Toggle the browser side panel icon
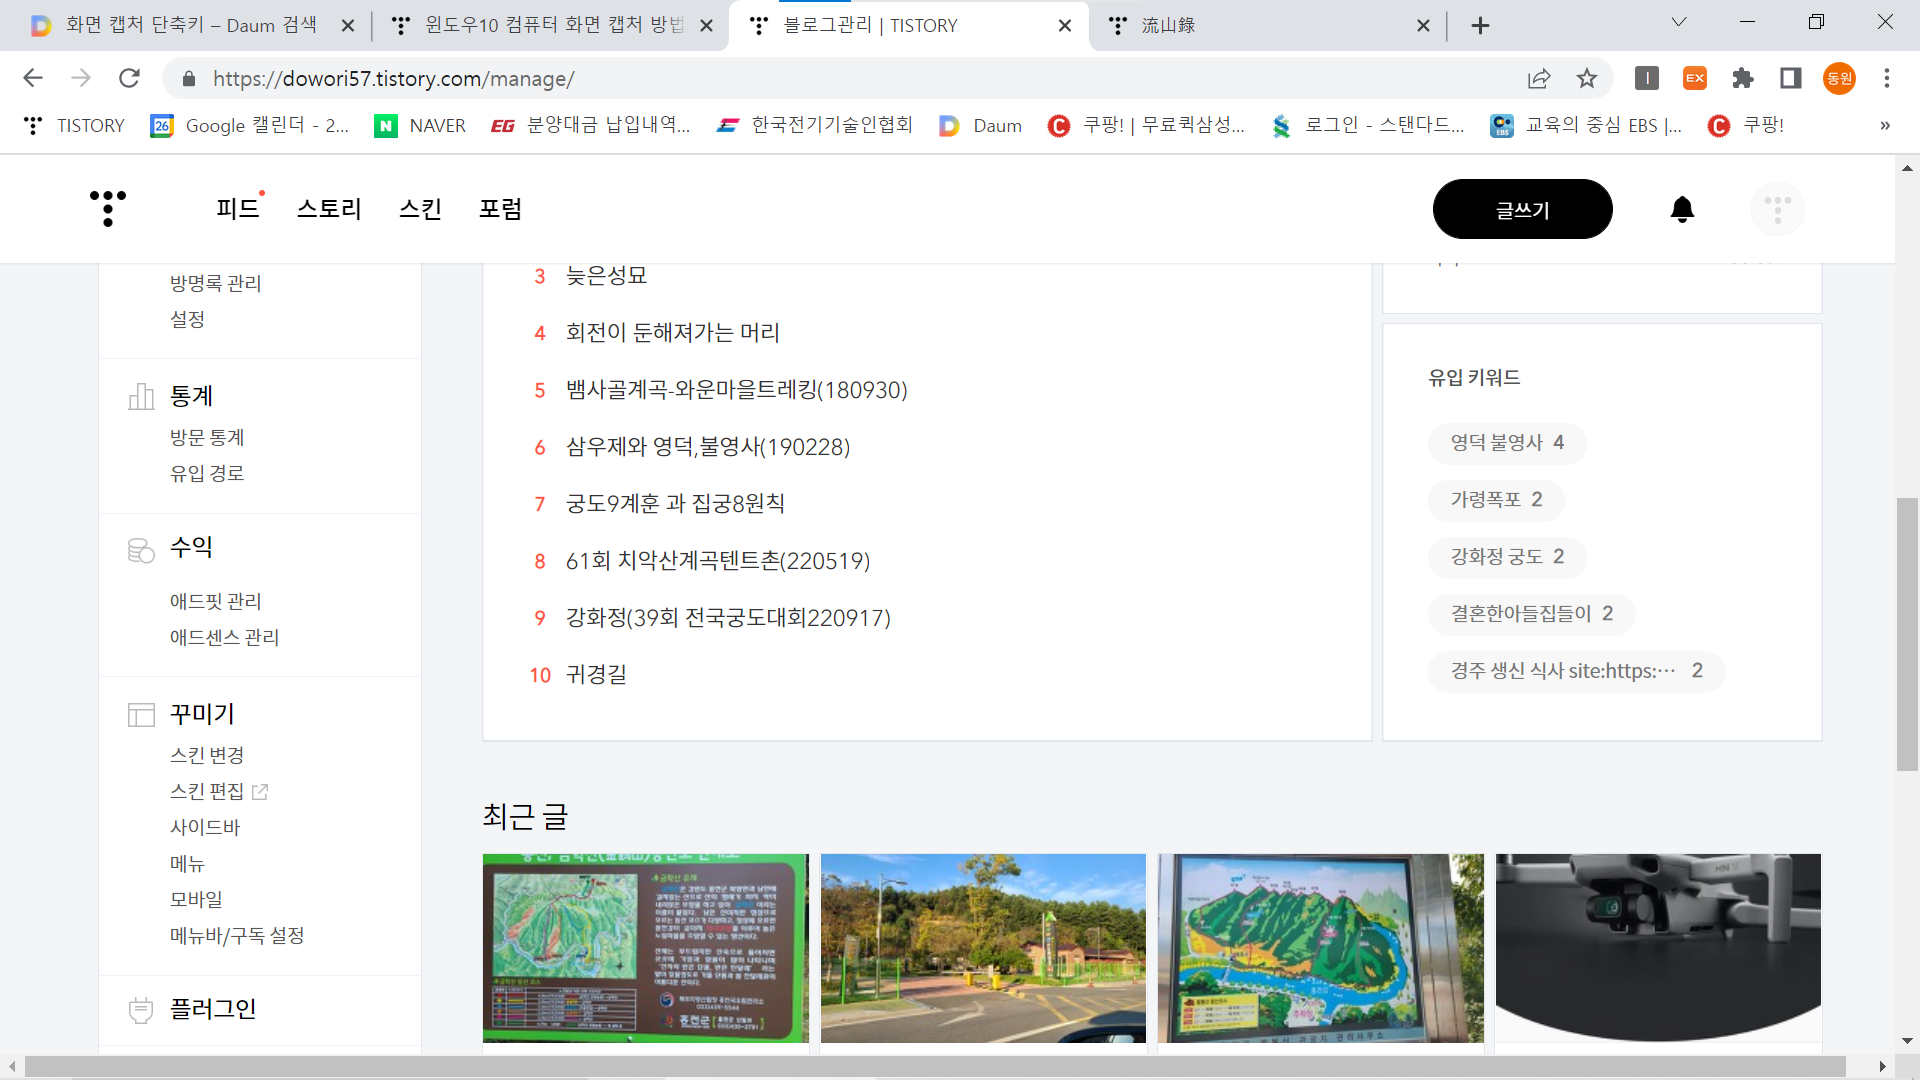The width and height of the screenshot is (1920, 1080). 1790,78
